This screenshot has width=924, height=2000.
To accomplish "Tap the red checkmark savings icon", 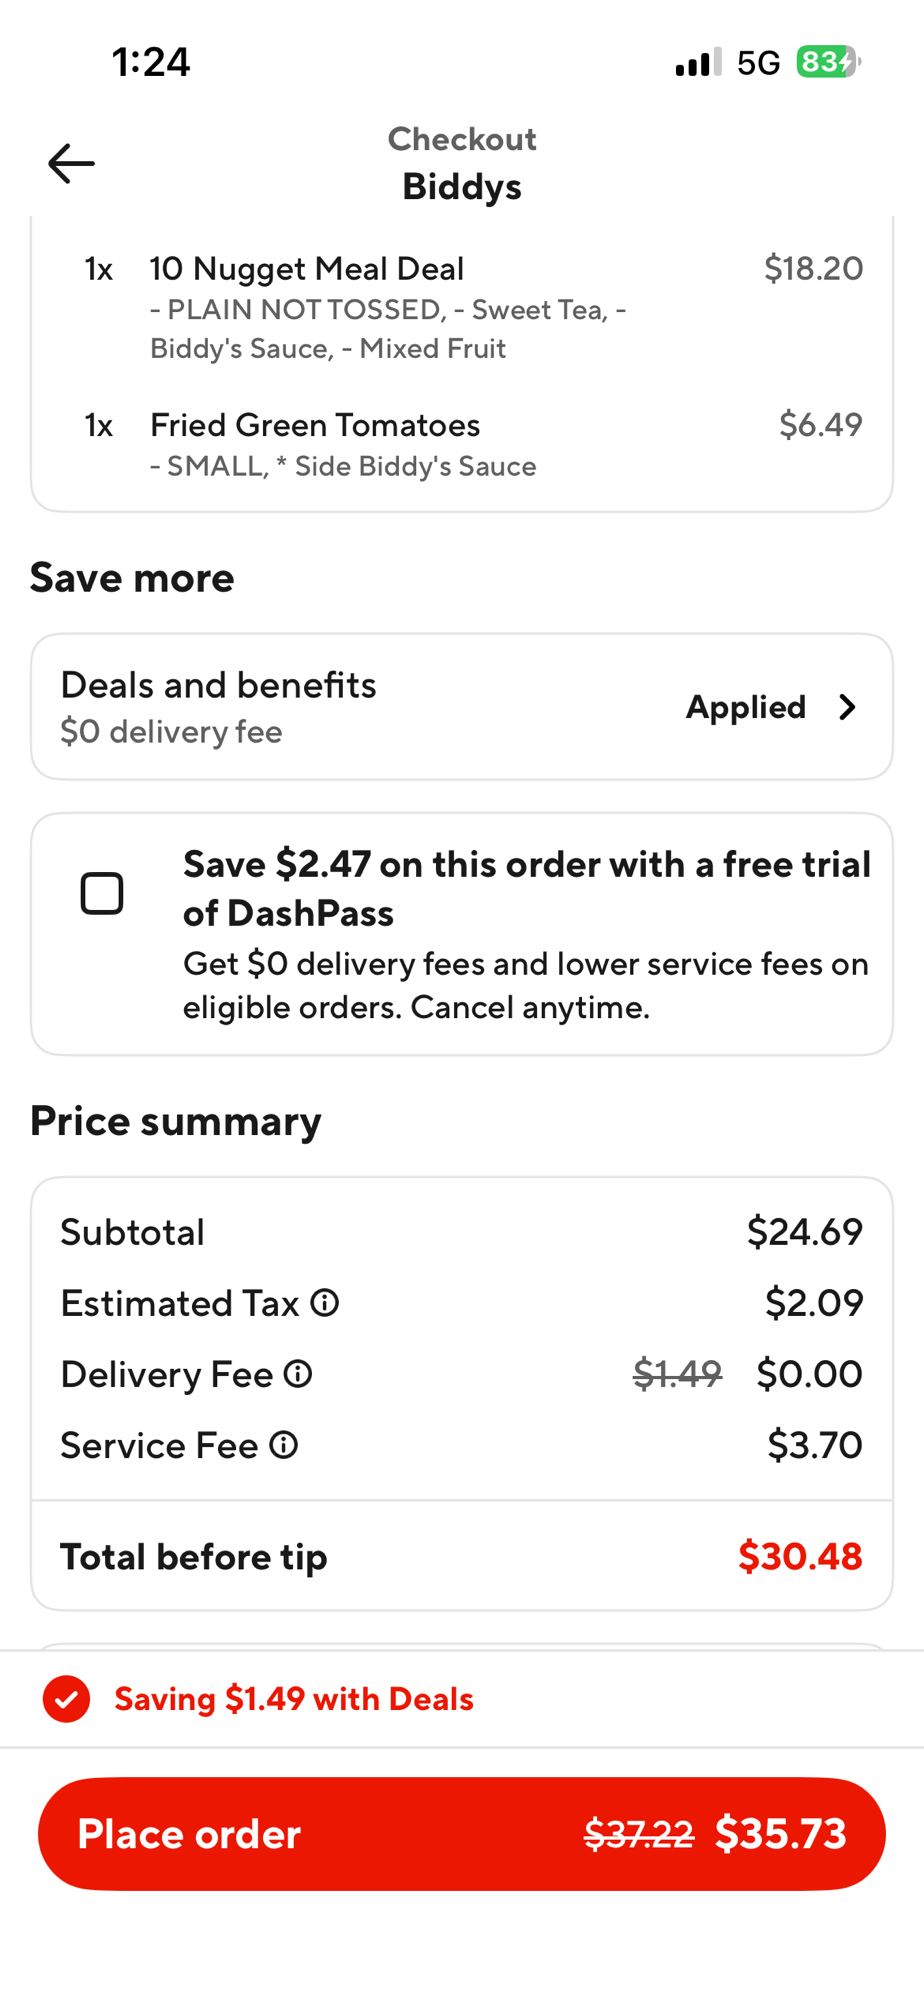I will (67, 1699).
